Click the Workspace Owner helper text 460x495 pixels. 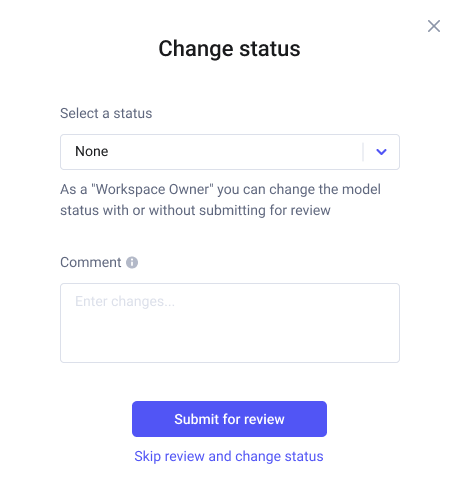(x=220, y=200)
